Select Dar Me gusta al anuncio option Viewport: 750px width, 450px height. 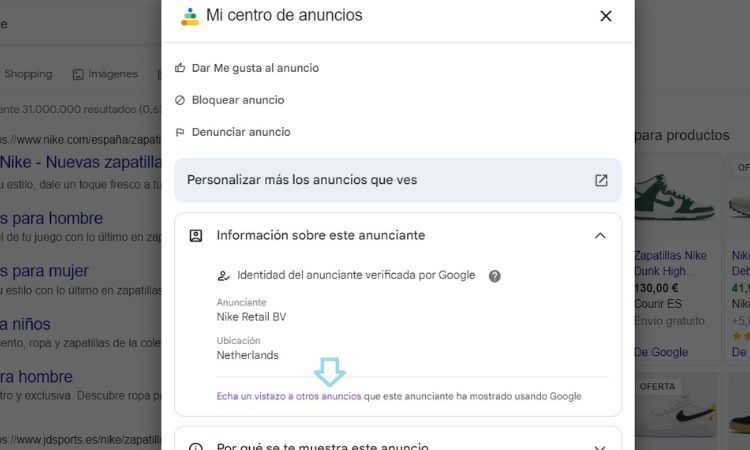[x=255, y=68]
